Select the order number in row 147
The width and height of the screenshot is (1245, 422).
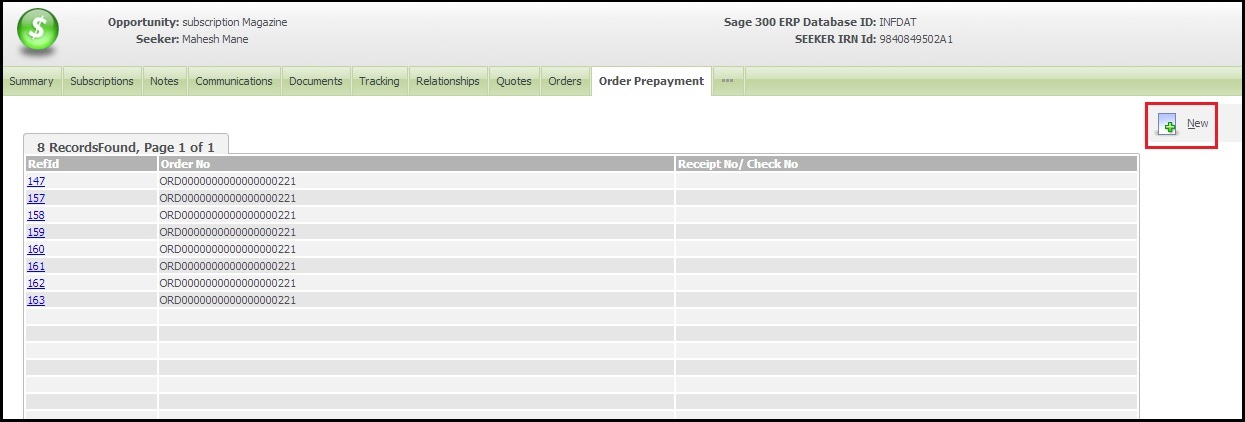tap(228, 181)
